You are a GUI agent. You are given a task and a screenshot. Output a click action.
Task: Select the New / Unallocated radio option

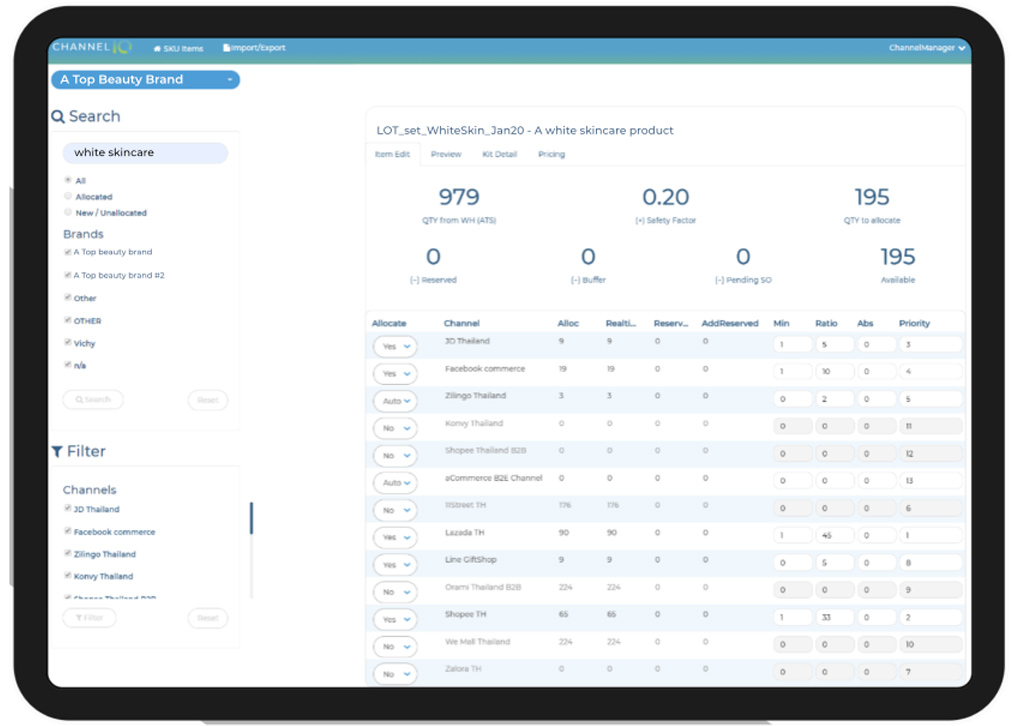pyautogui.click(x=68, y=213)
